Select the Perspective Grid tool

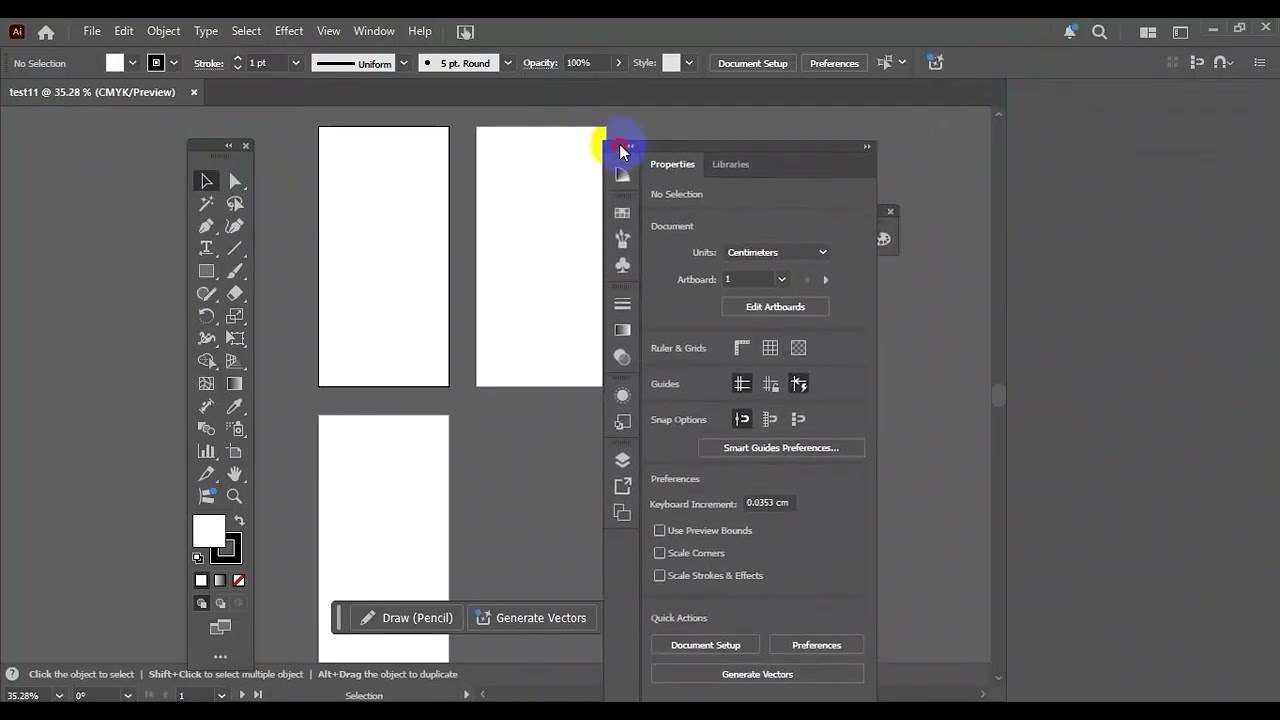(235, 361)
